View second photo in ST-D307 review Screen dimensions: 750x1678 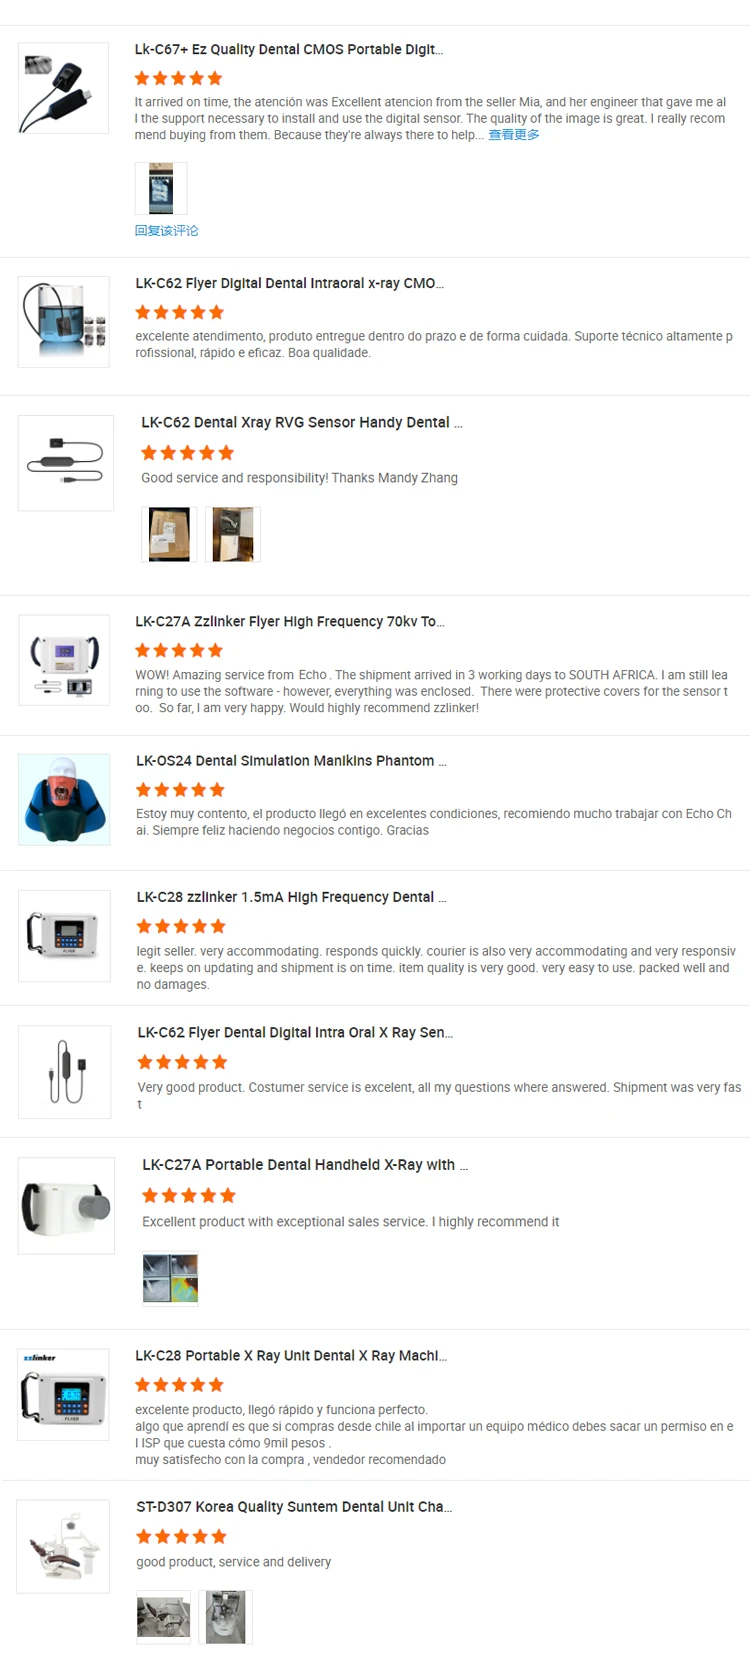click(226, 1617)
